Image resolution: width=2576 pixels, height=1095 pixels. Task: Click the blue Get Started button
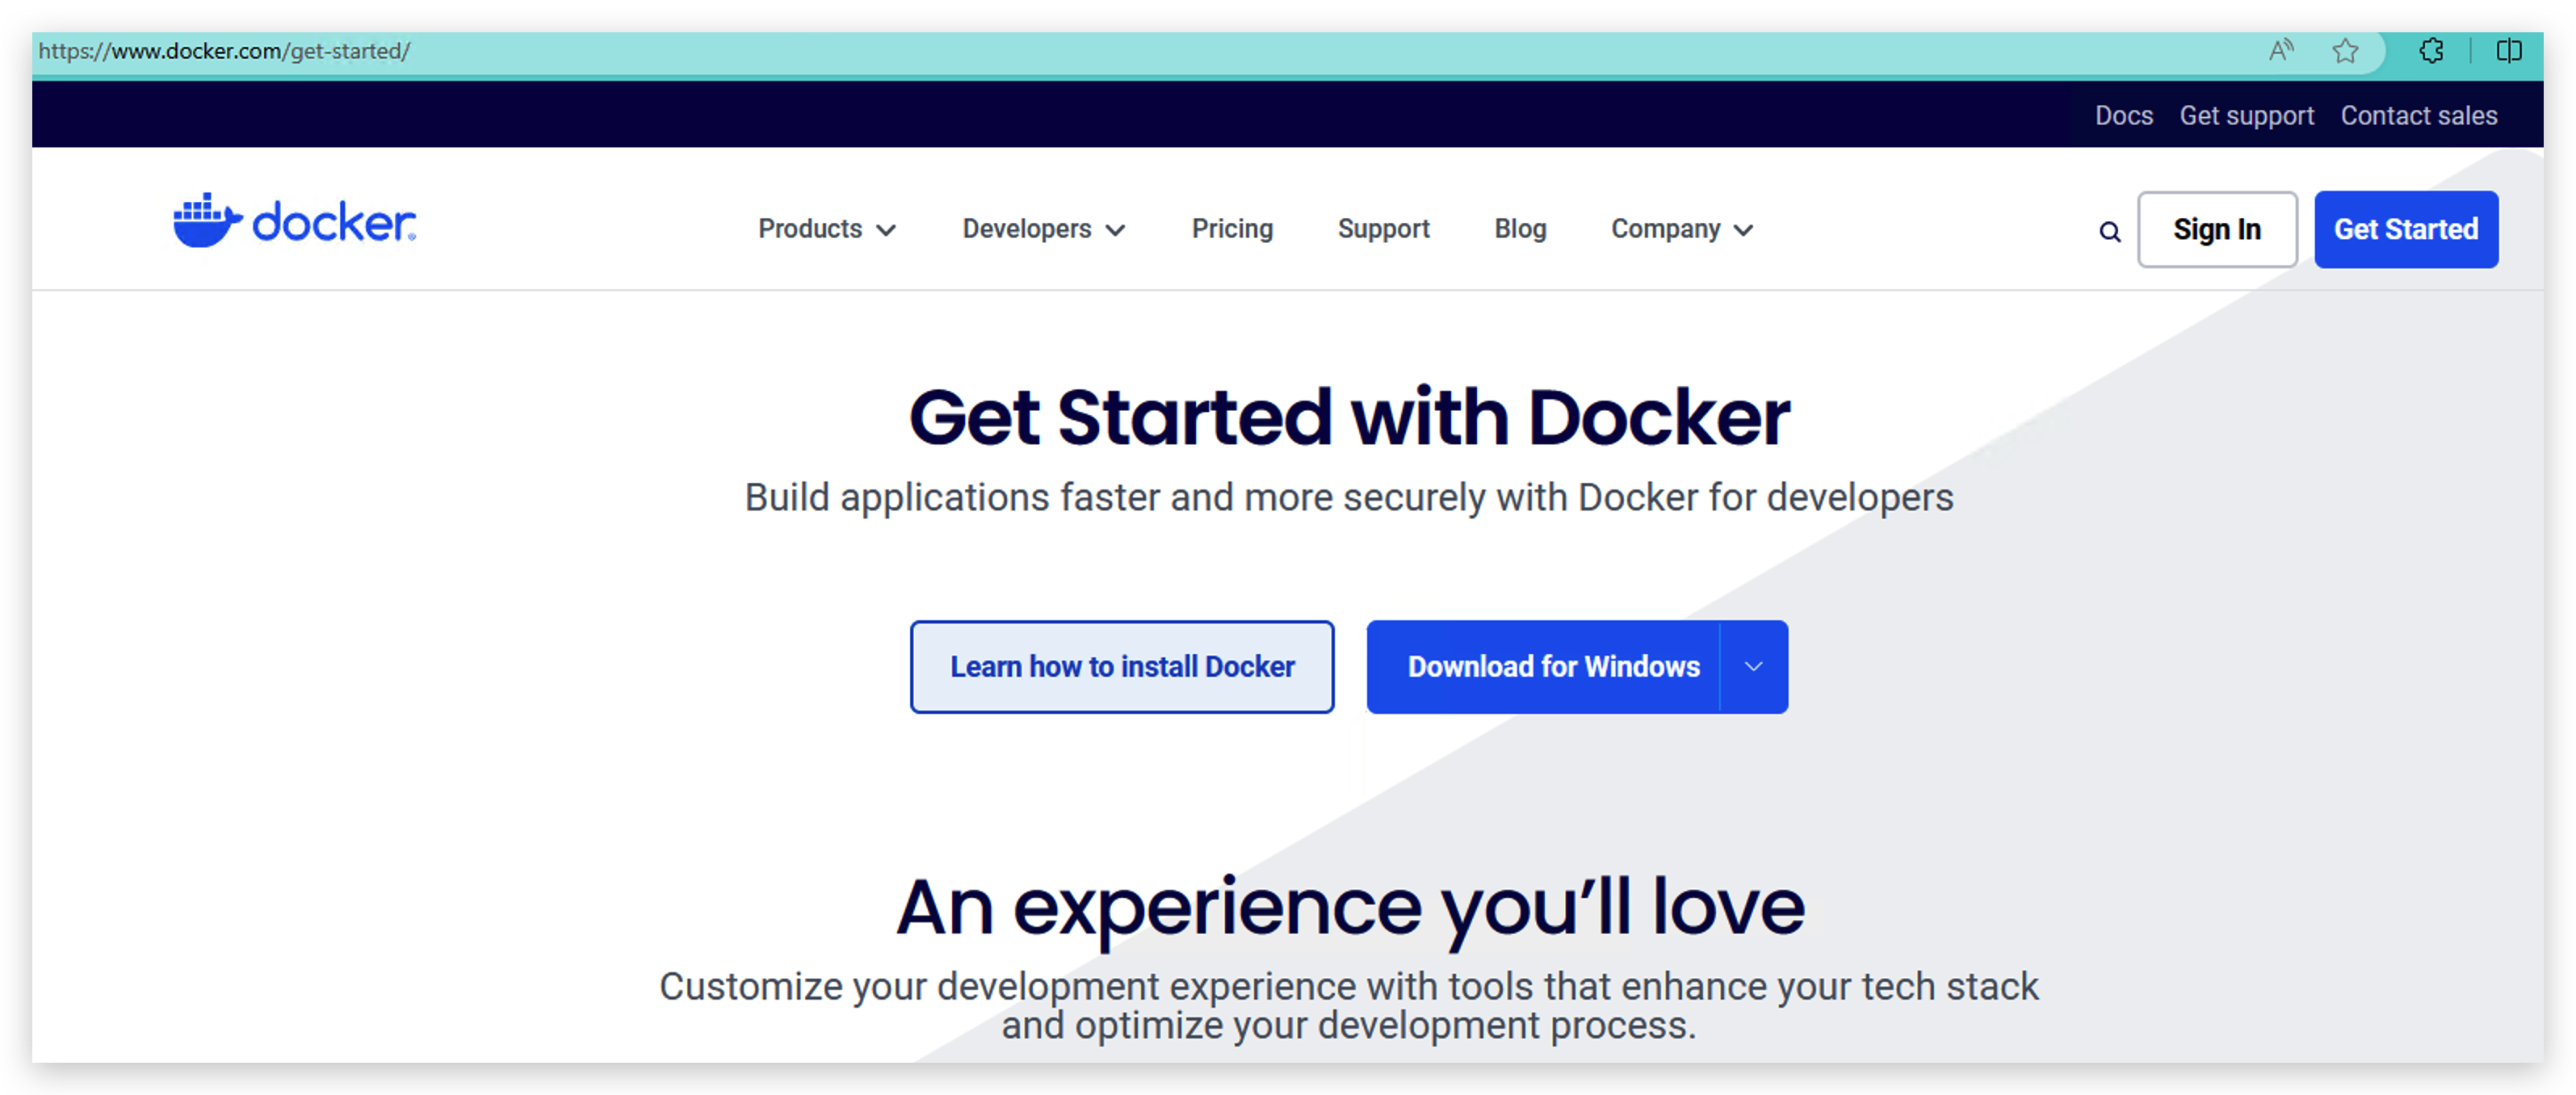[x=2405, y=230]
